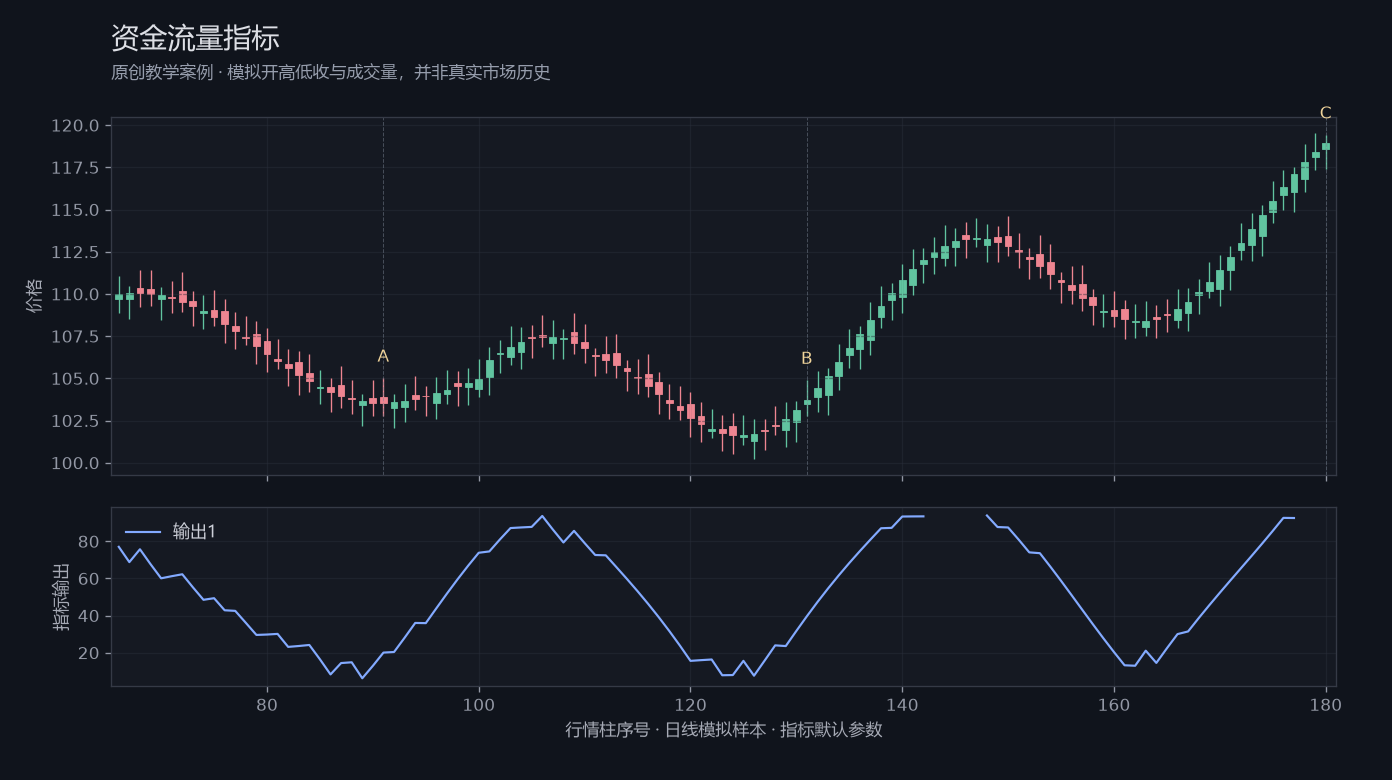Viewport: 1392px width, 780px height.
Task: Click indicator axis tick 40
Action: [89, 616]
